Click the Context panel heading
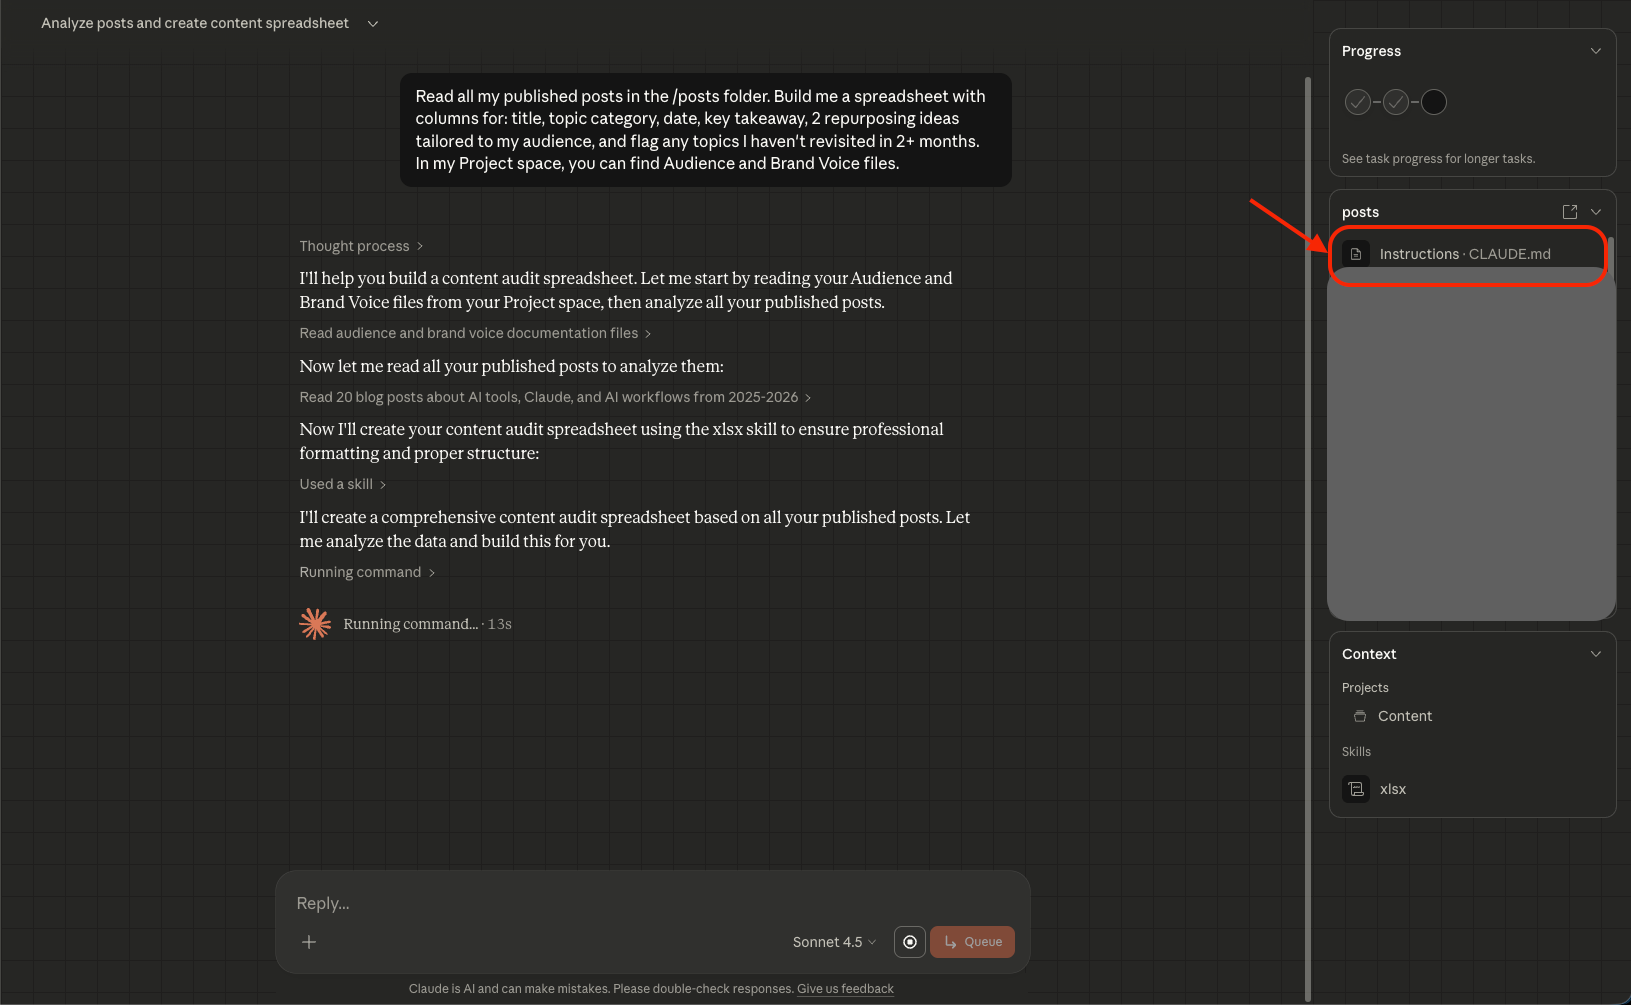1631x1005 pixels. point(1369,654)
